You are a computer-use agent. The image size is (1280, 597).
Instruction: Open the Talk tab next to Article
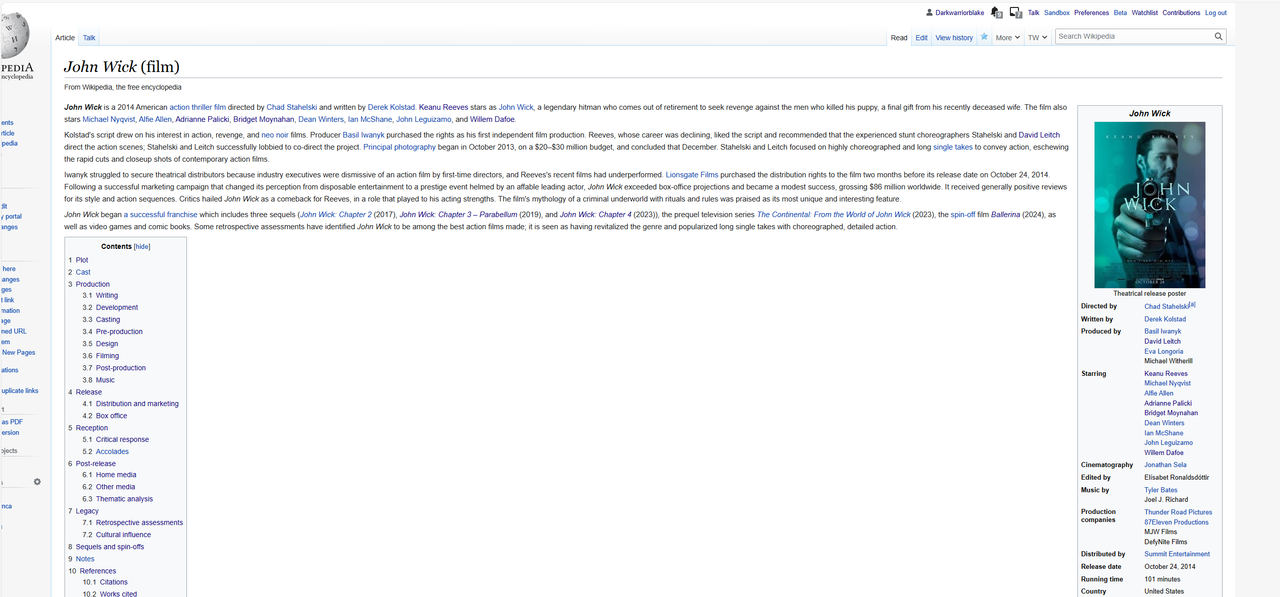point(89,38)
